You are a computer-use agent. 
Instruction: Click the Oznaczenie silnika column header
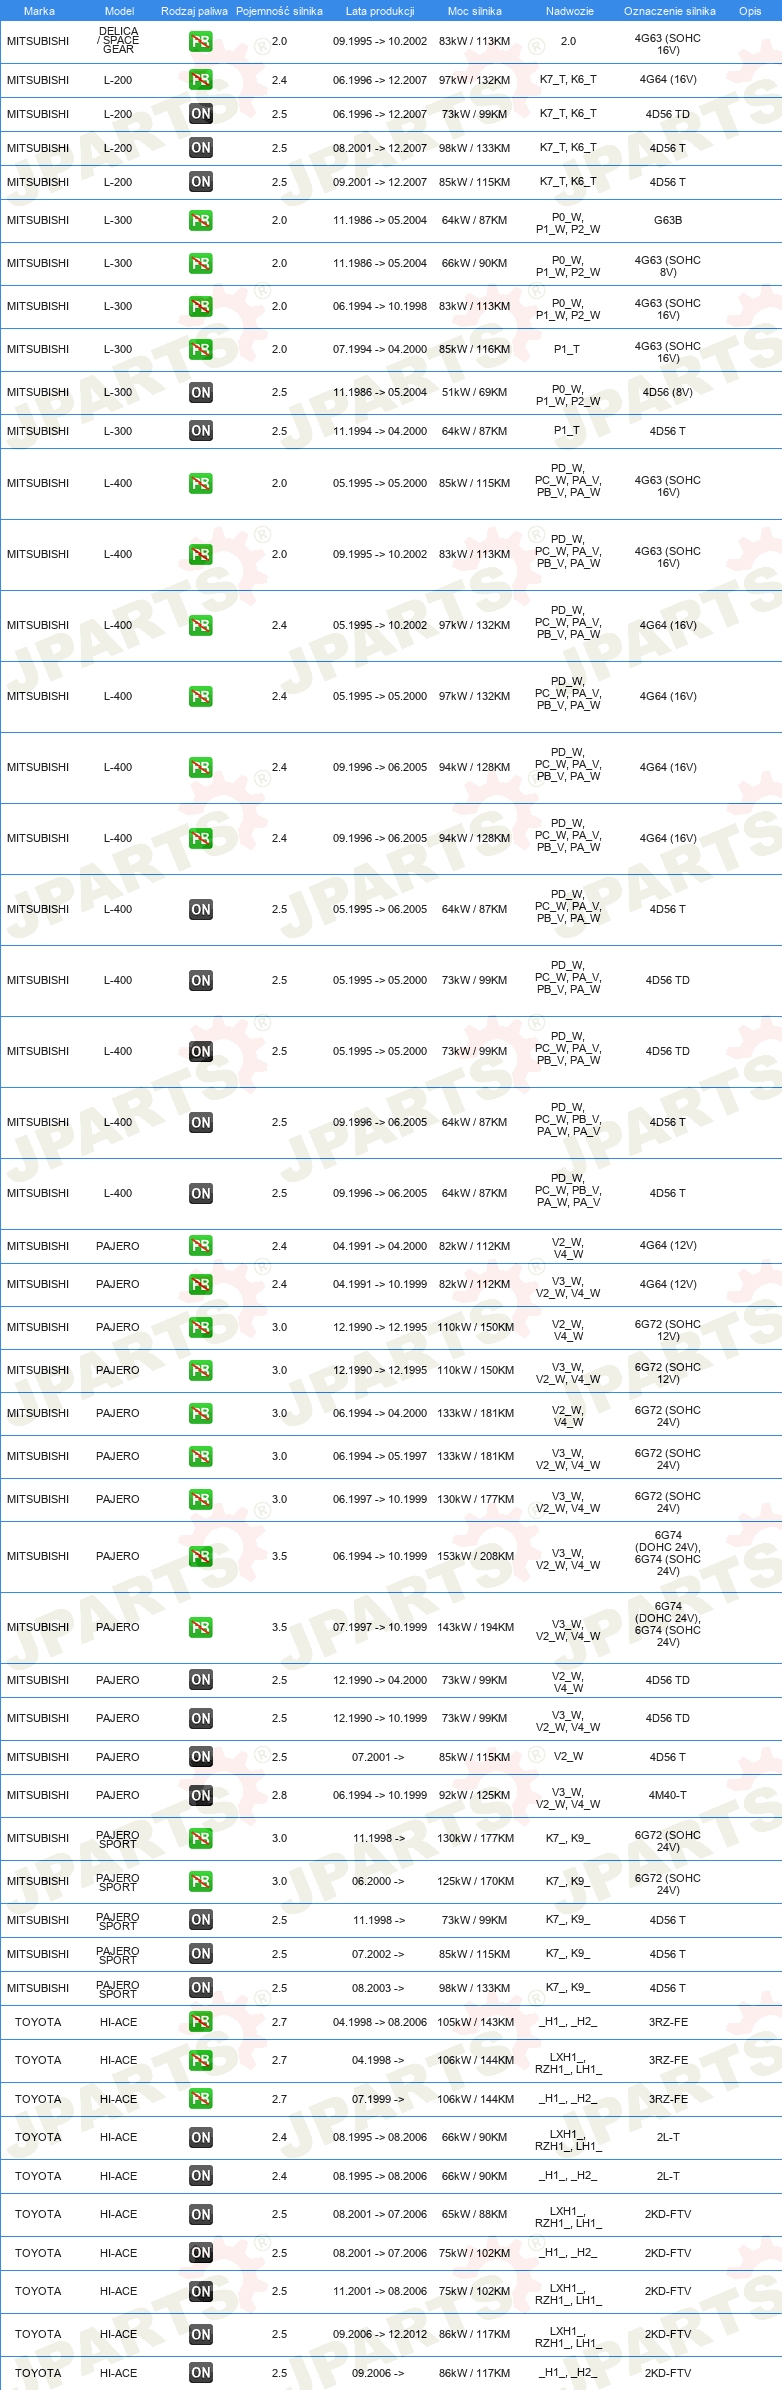[669, 11]
